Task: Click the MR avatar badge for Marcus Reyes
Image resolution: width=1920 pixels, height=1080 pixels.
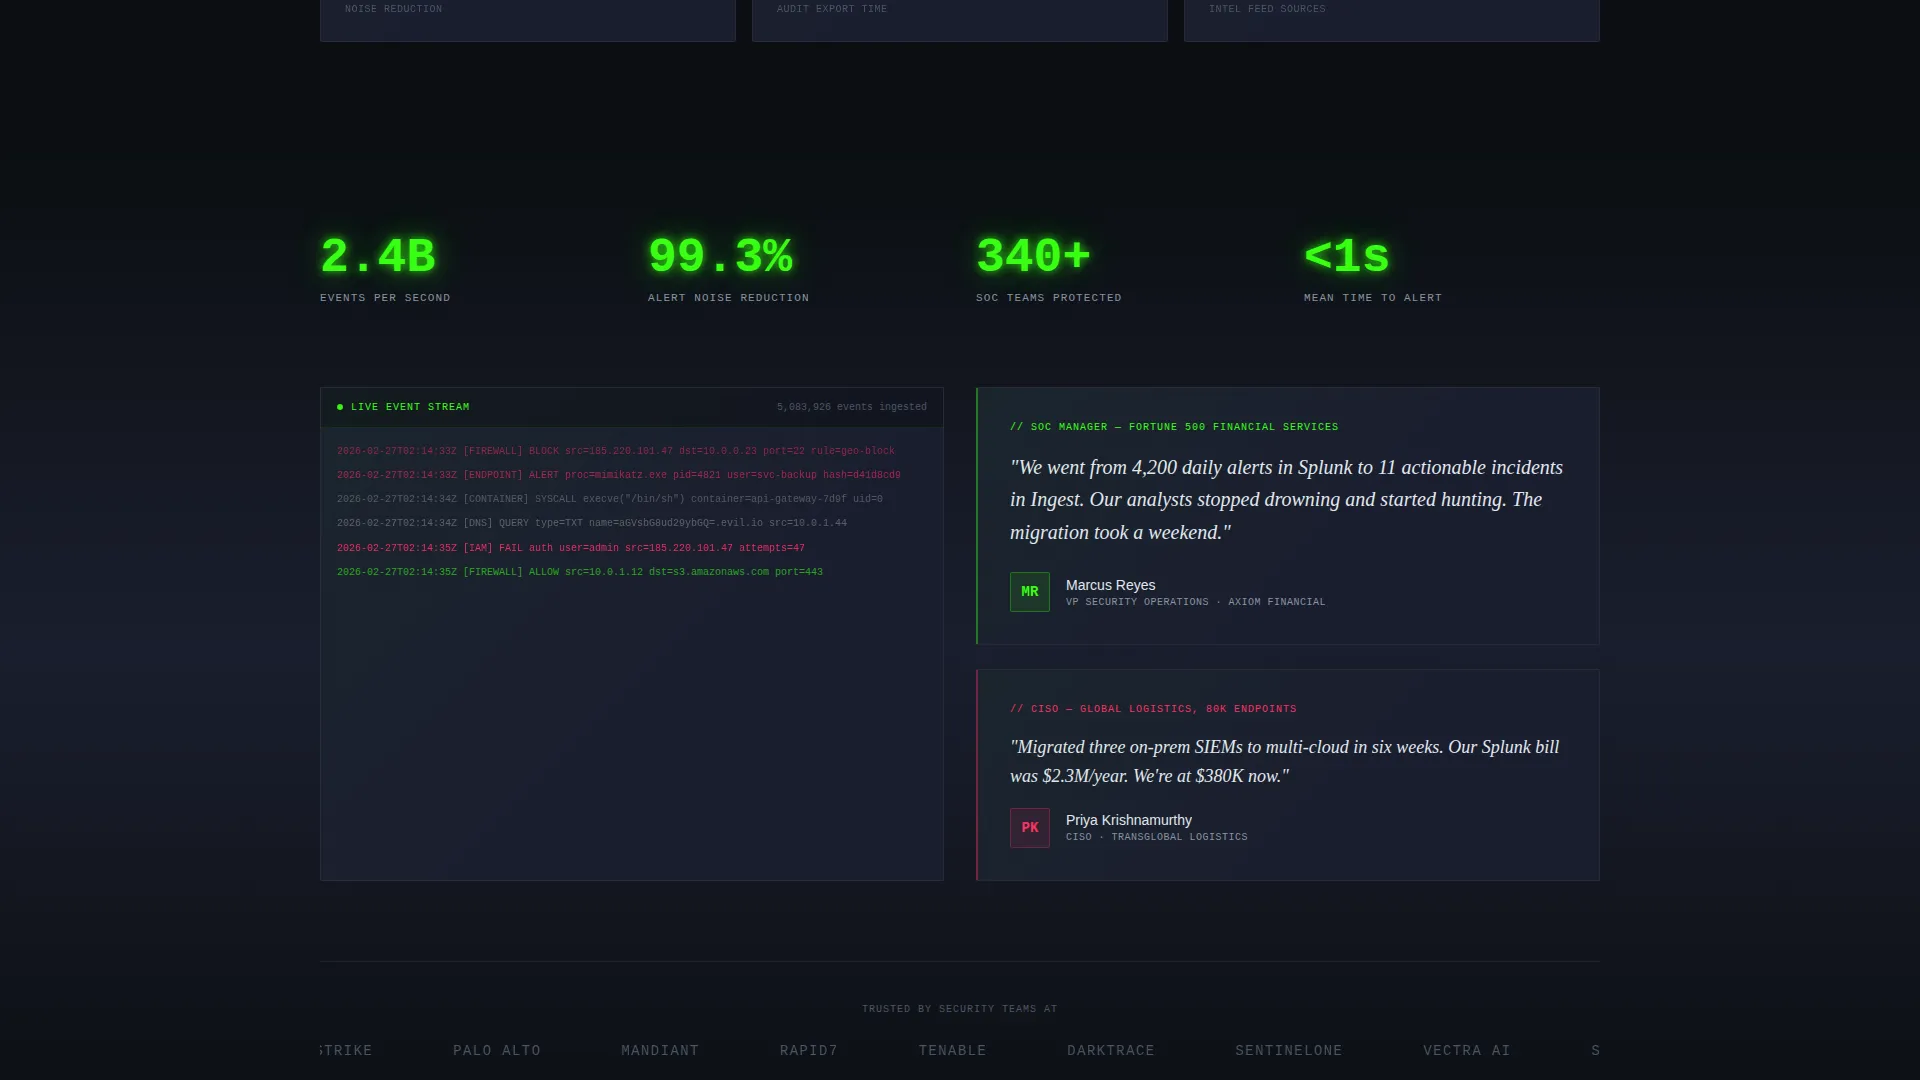Action: tap(1029, 592)
